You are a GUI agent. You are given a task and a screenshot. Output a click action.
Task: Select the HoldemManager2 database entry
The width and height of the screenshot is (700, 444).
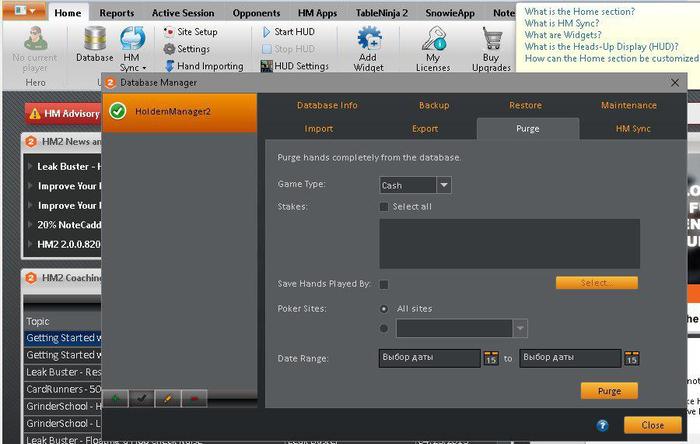(x=179, y=112)
